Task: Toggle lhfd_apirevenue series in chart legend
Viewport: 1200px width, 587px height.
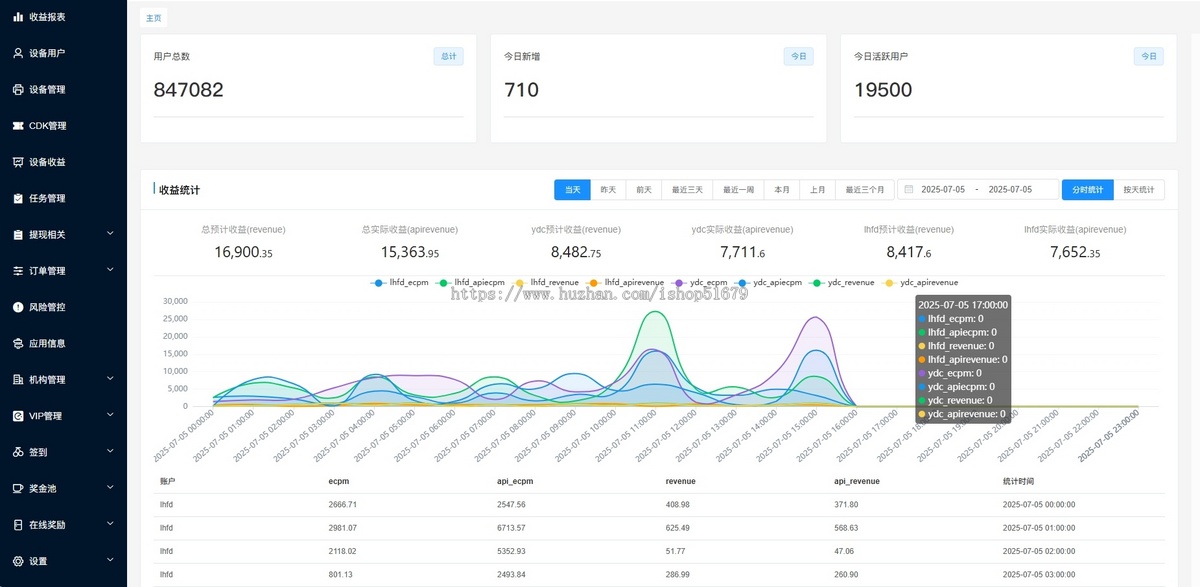Action: [x=626, y=283]
